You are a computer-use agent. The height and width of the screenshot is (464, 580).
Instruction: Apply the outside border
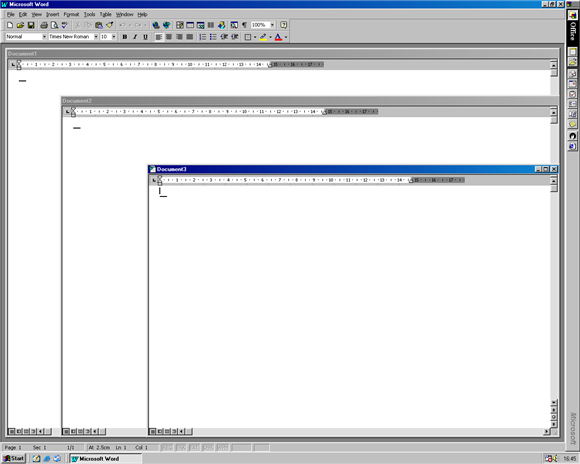(248, 37)
